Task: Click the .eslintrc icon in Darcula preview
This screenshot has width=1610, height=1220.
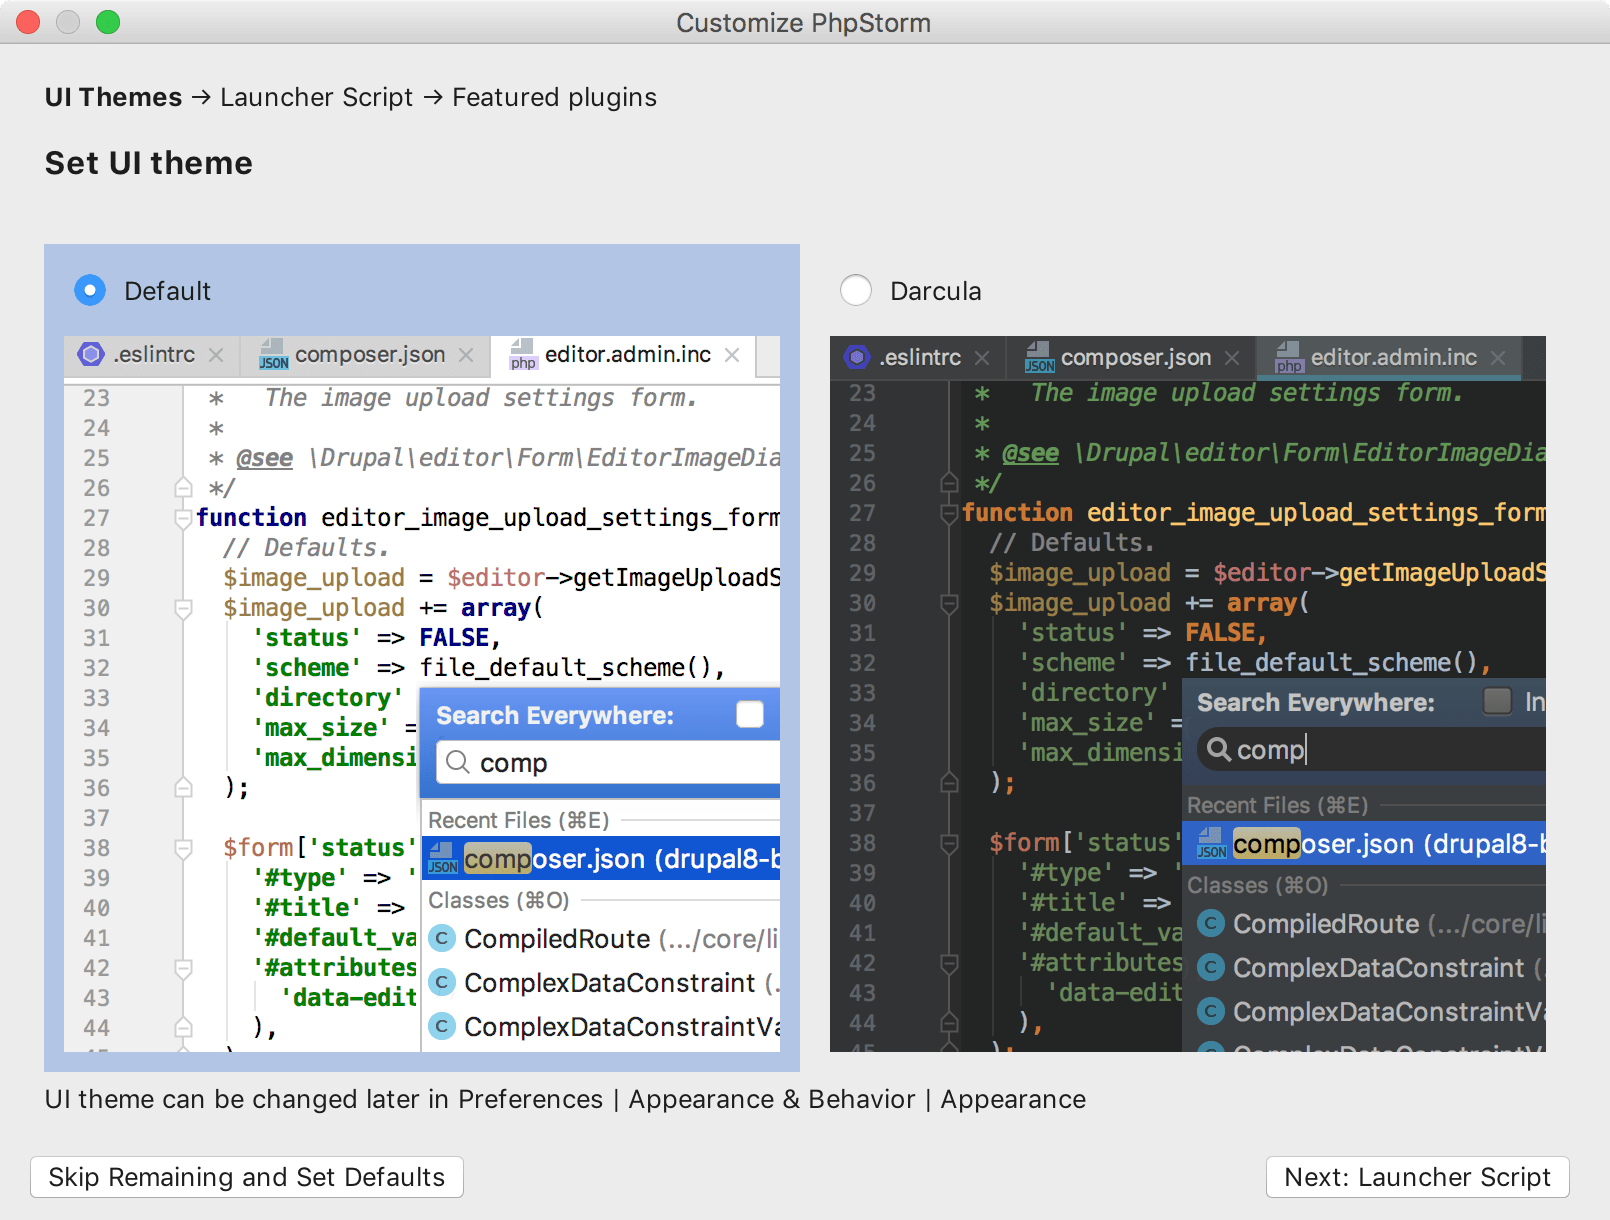Action: [857, 357]
